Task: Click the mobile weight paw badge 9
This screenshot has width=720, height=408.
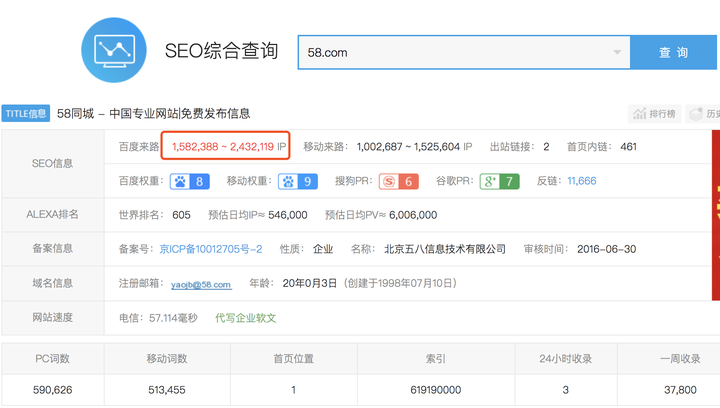Action: click(x=298, y=181)
